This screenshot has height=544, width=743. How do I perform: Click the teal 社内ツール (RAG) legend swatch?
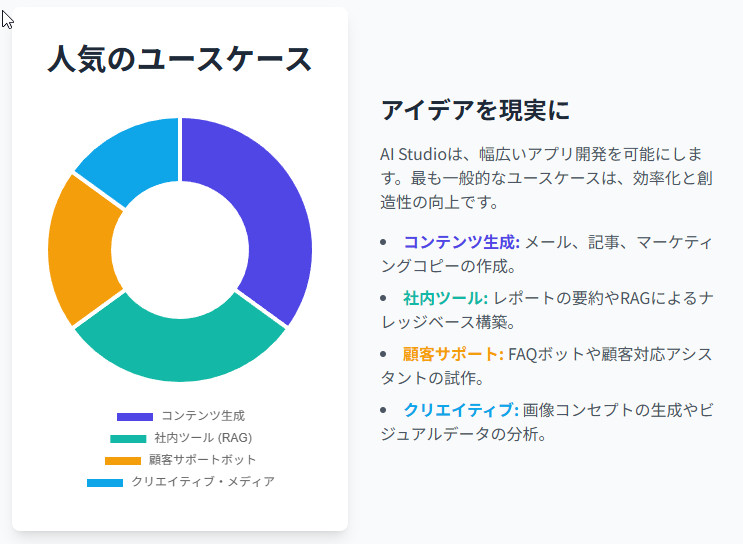coord(128,438)
